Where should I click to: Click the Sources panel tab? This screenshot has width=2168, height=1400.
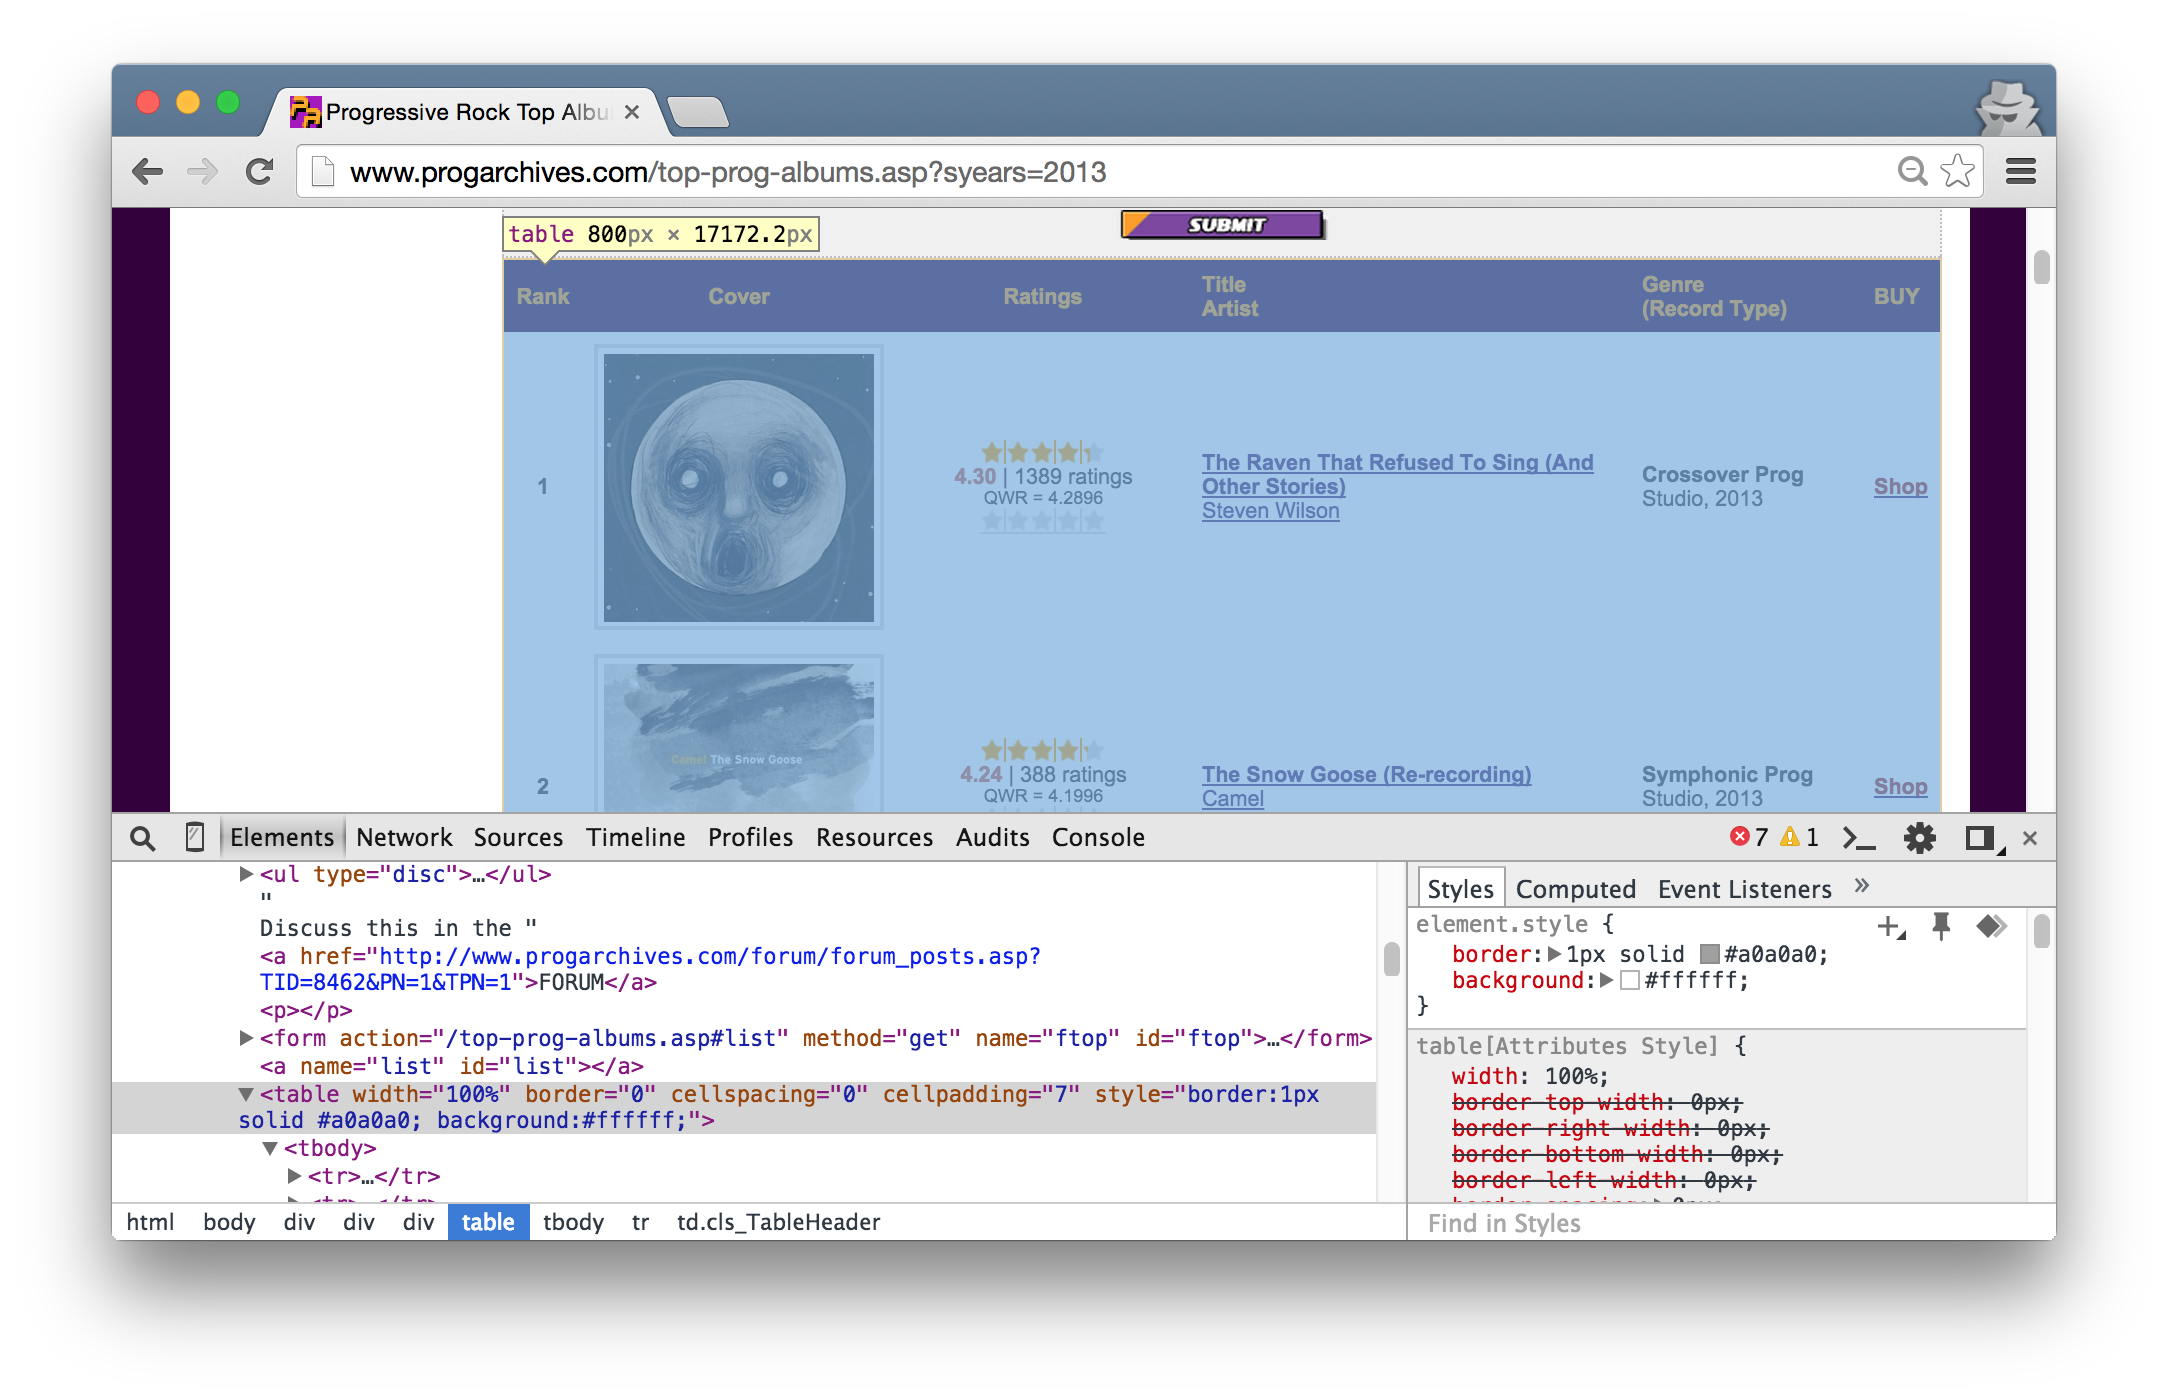[x=520, y=836]
